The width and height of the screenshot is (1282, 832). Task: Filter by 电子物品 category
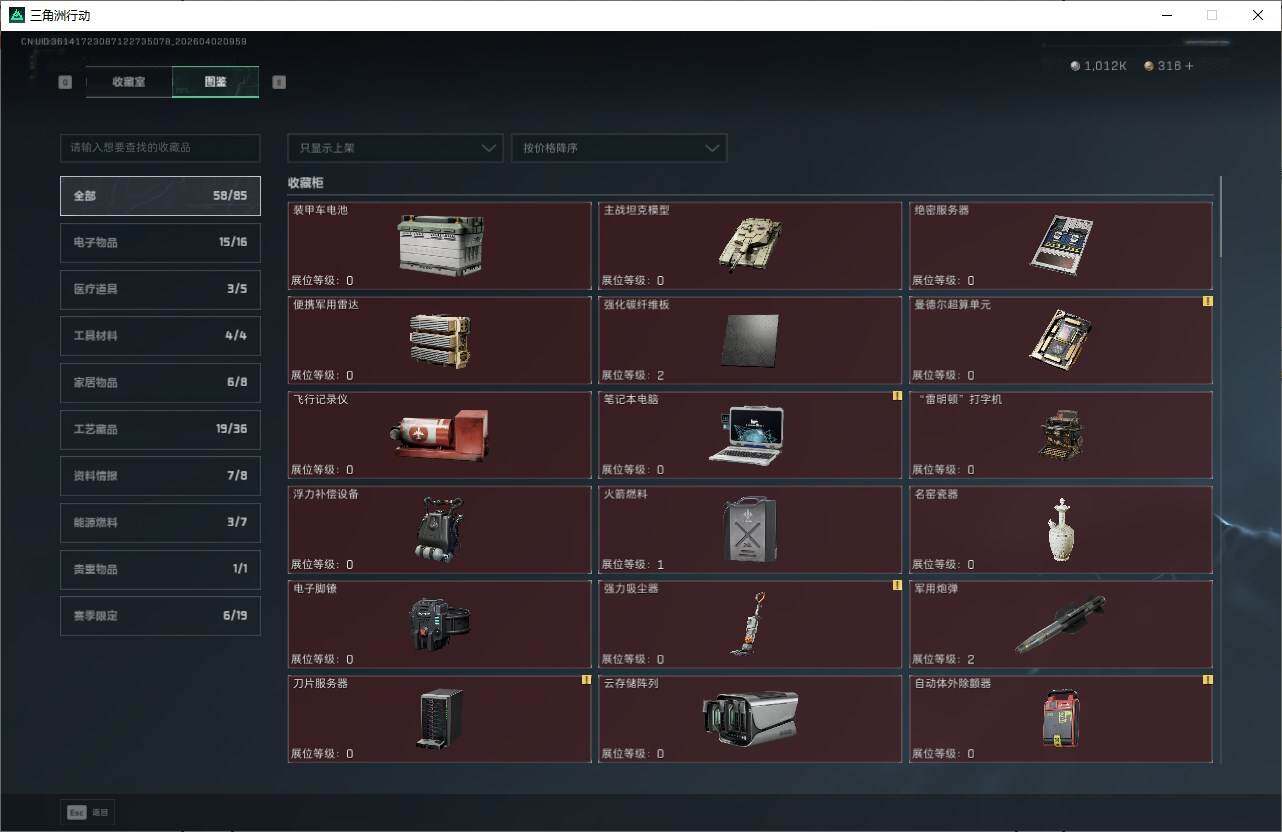pyautogui.click(x=160, y=242)
